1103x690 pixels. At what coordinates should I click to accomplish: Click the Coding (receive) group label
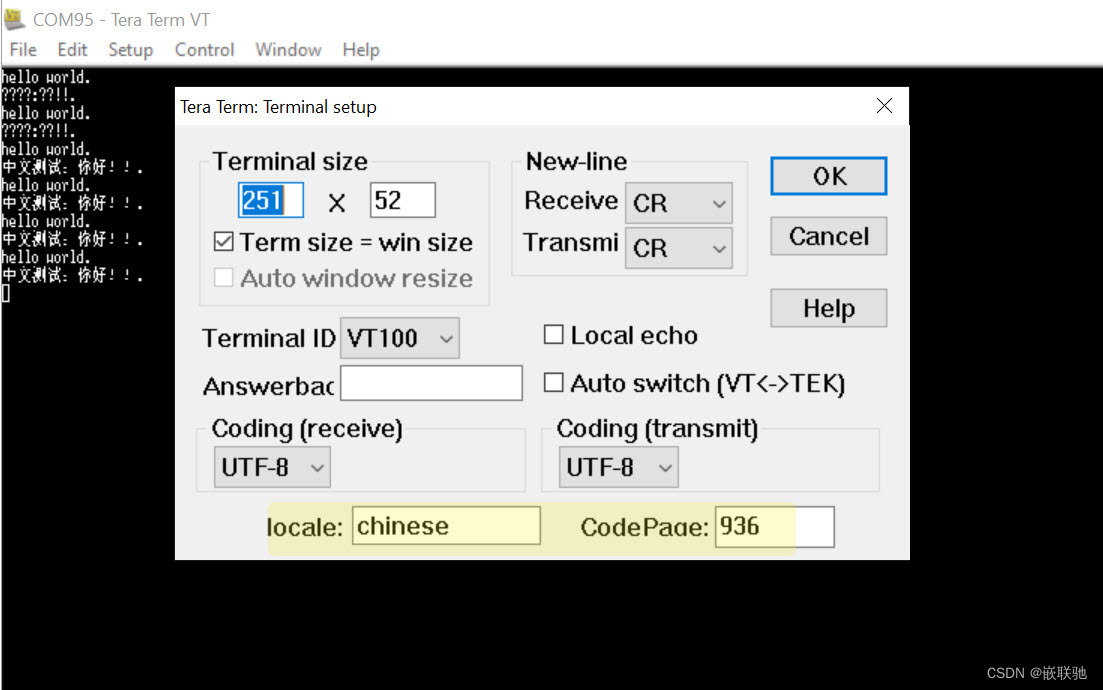click(x=307, y=428)
